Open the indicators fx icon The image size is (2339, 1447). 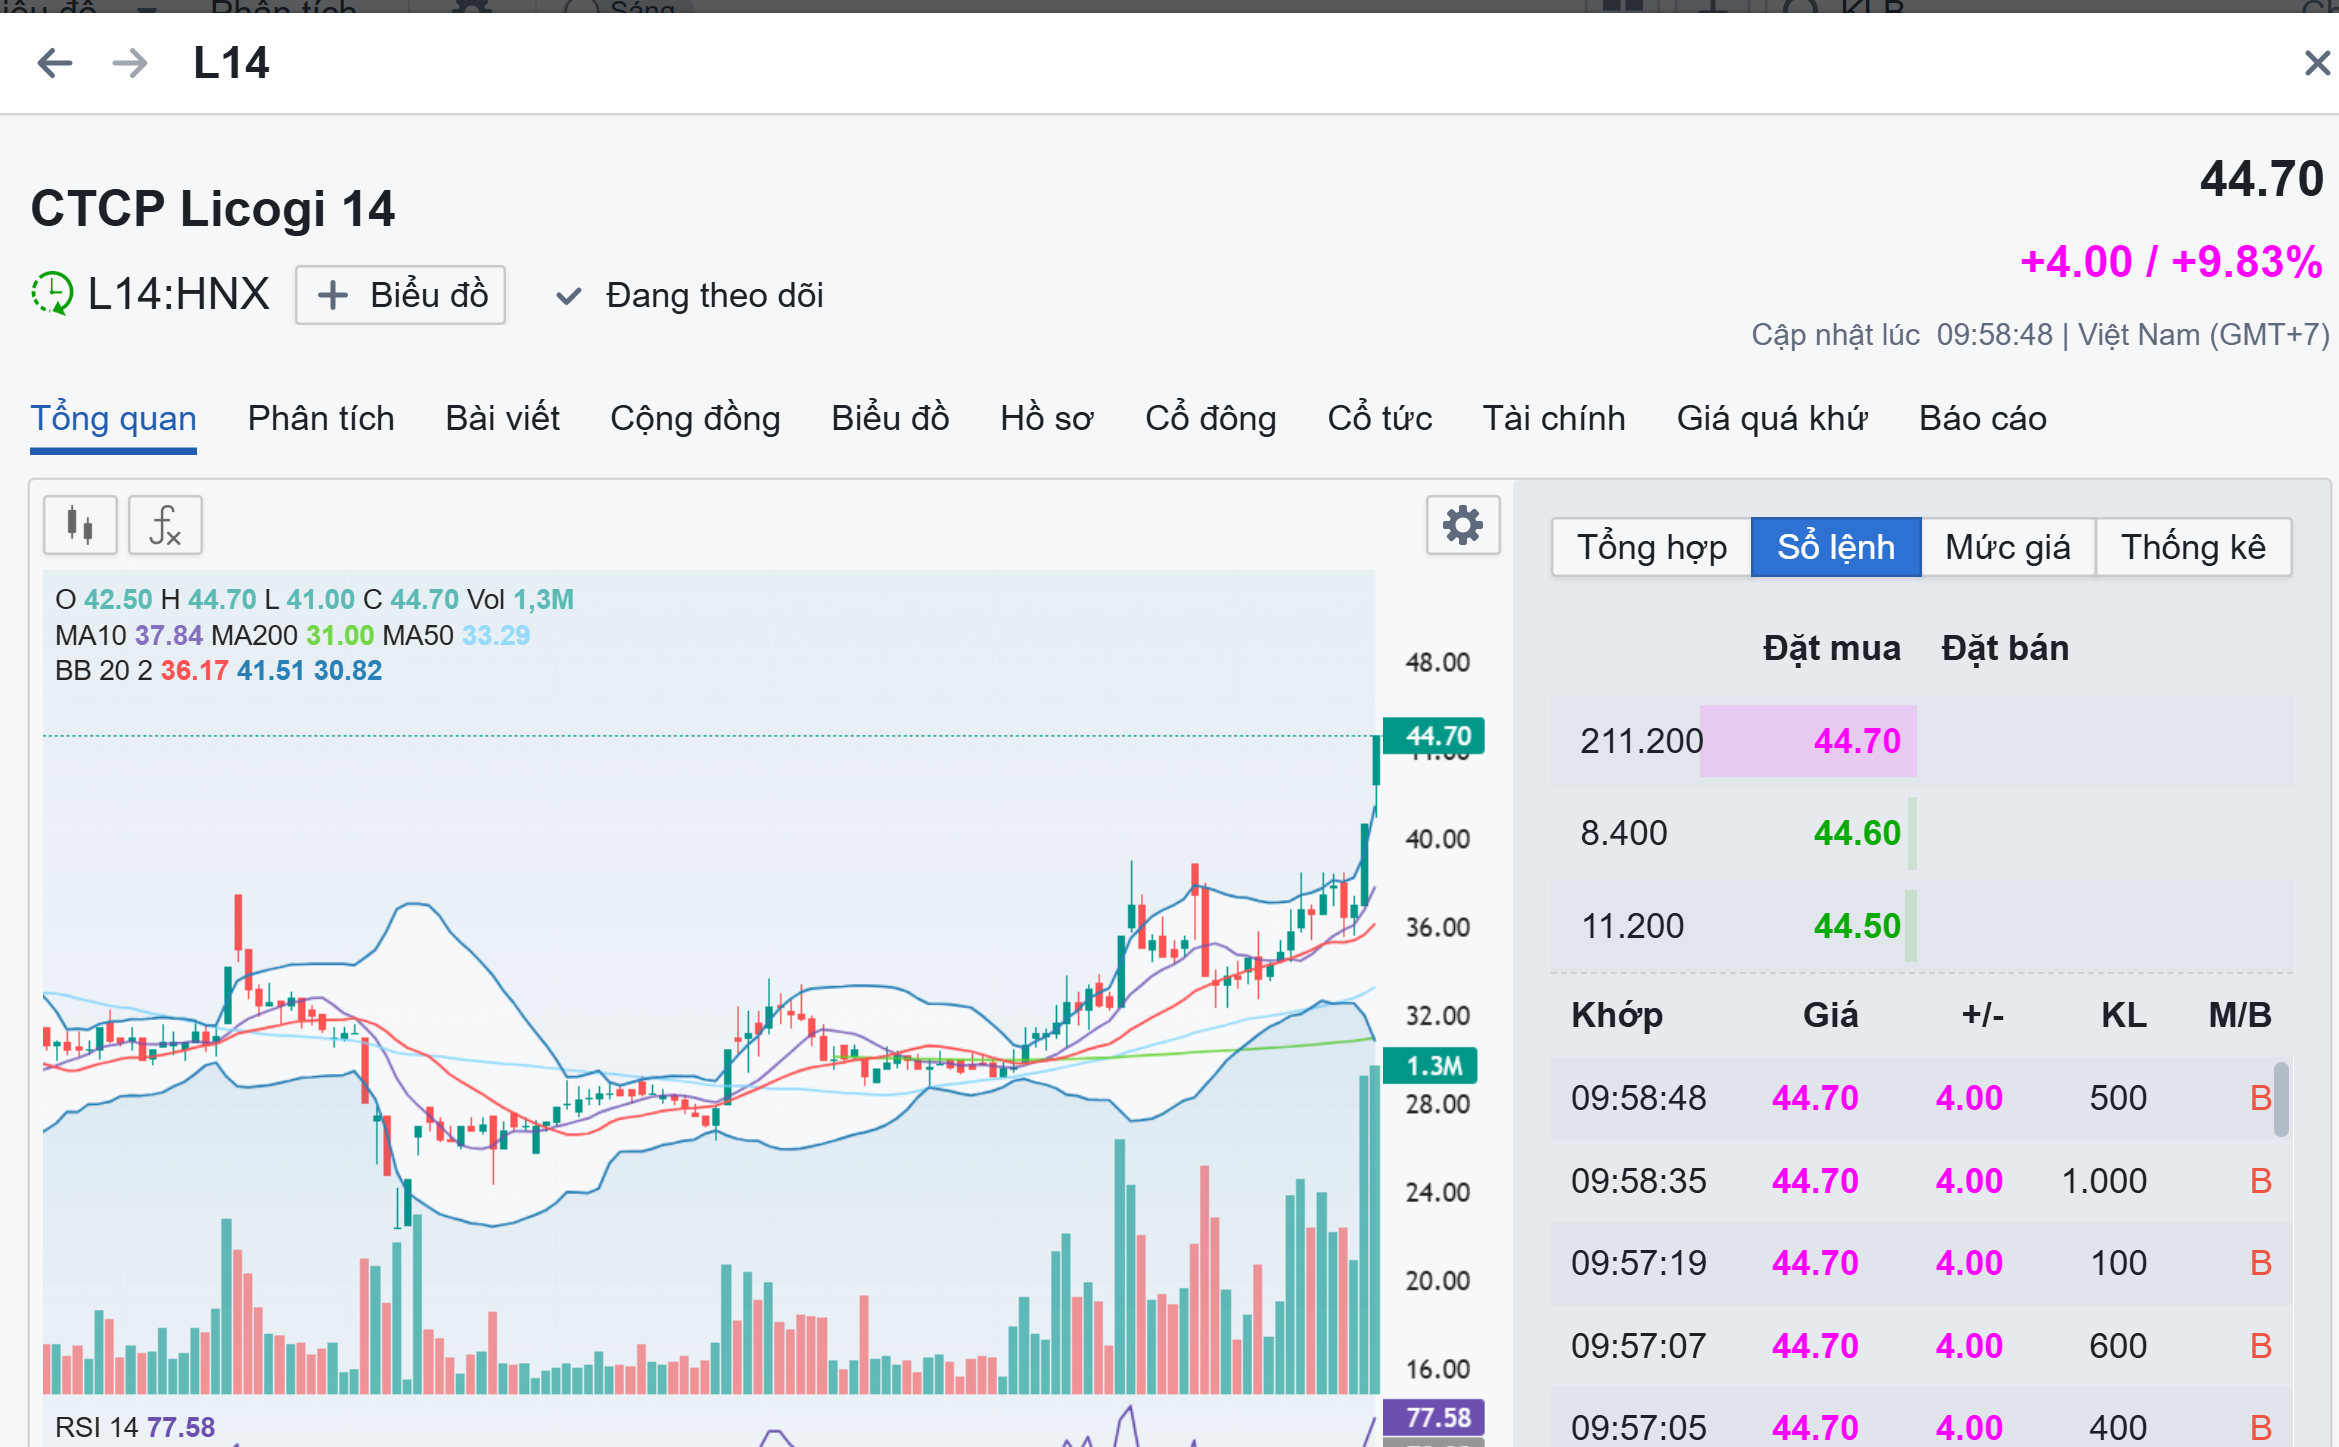click(165, 525)
